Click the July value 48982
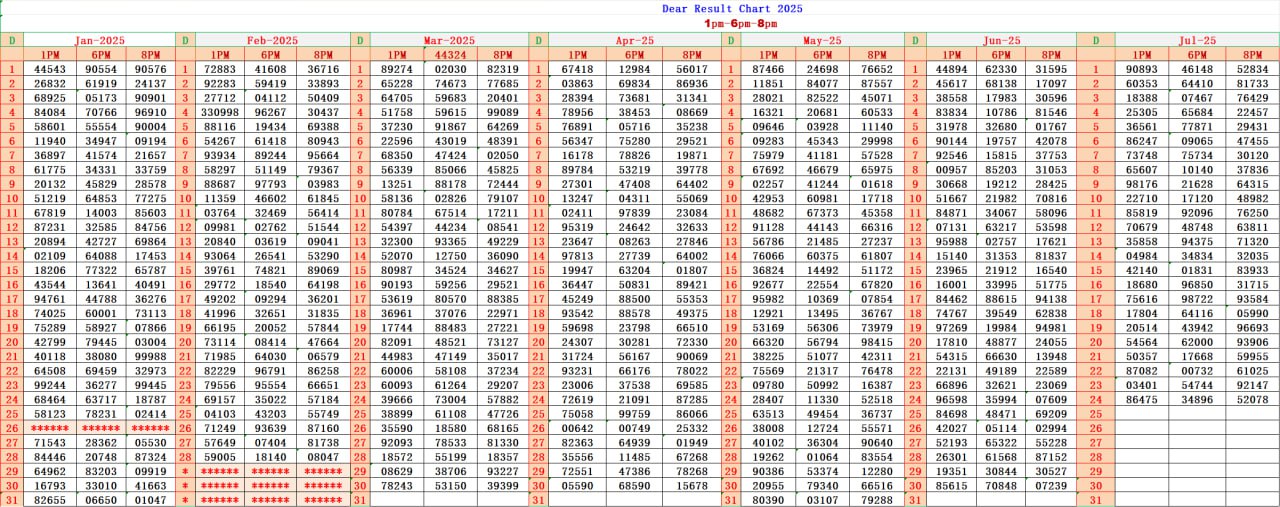Viewport: 1280px width, 507px height. point(1253,199)
